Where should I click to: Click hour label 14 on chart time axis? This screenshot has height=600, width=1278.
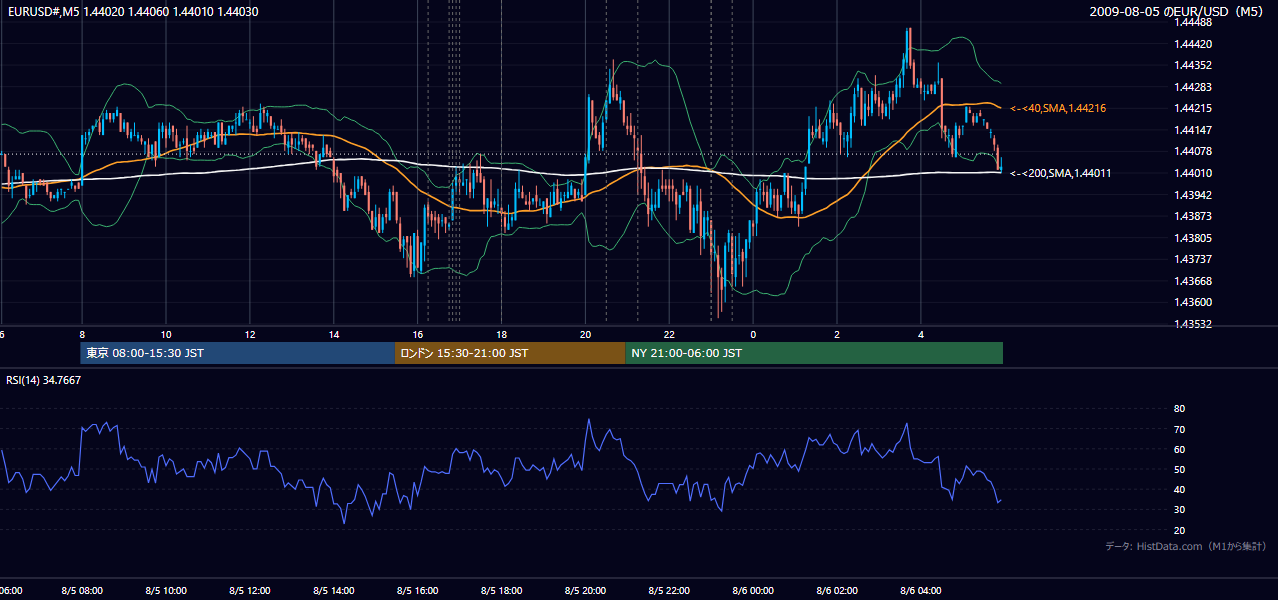click(334, 335)
